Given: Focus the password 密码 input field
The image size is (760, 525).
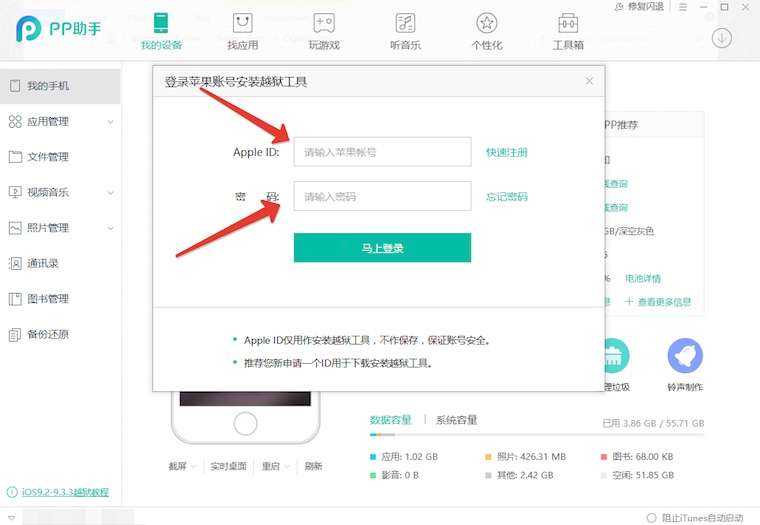Looking at the screenshot, I should pyautogui.click(x=382, y=196).
